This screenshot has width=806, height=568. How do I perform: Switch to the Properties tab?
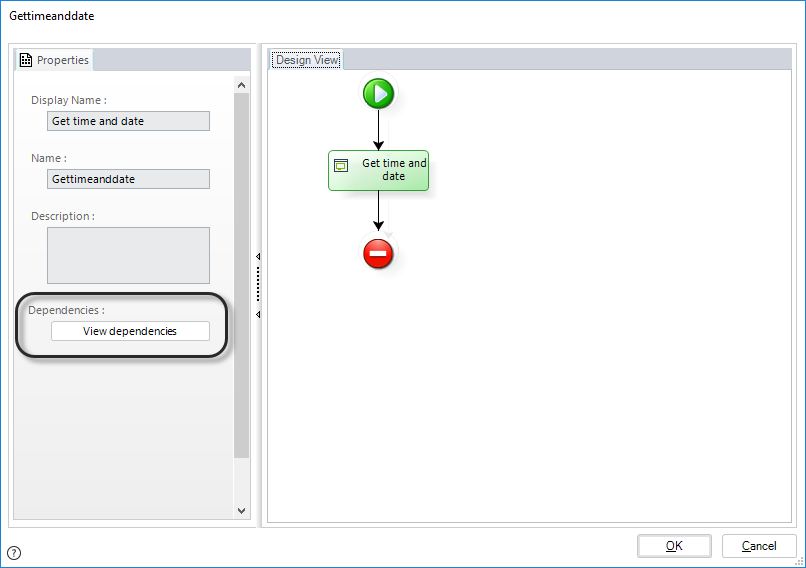tap(54, 60)
